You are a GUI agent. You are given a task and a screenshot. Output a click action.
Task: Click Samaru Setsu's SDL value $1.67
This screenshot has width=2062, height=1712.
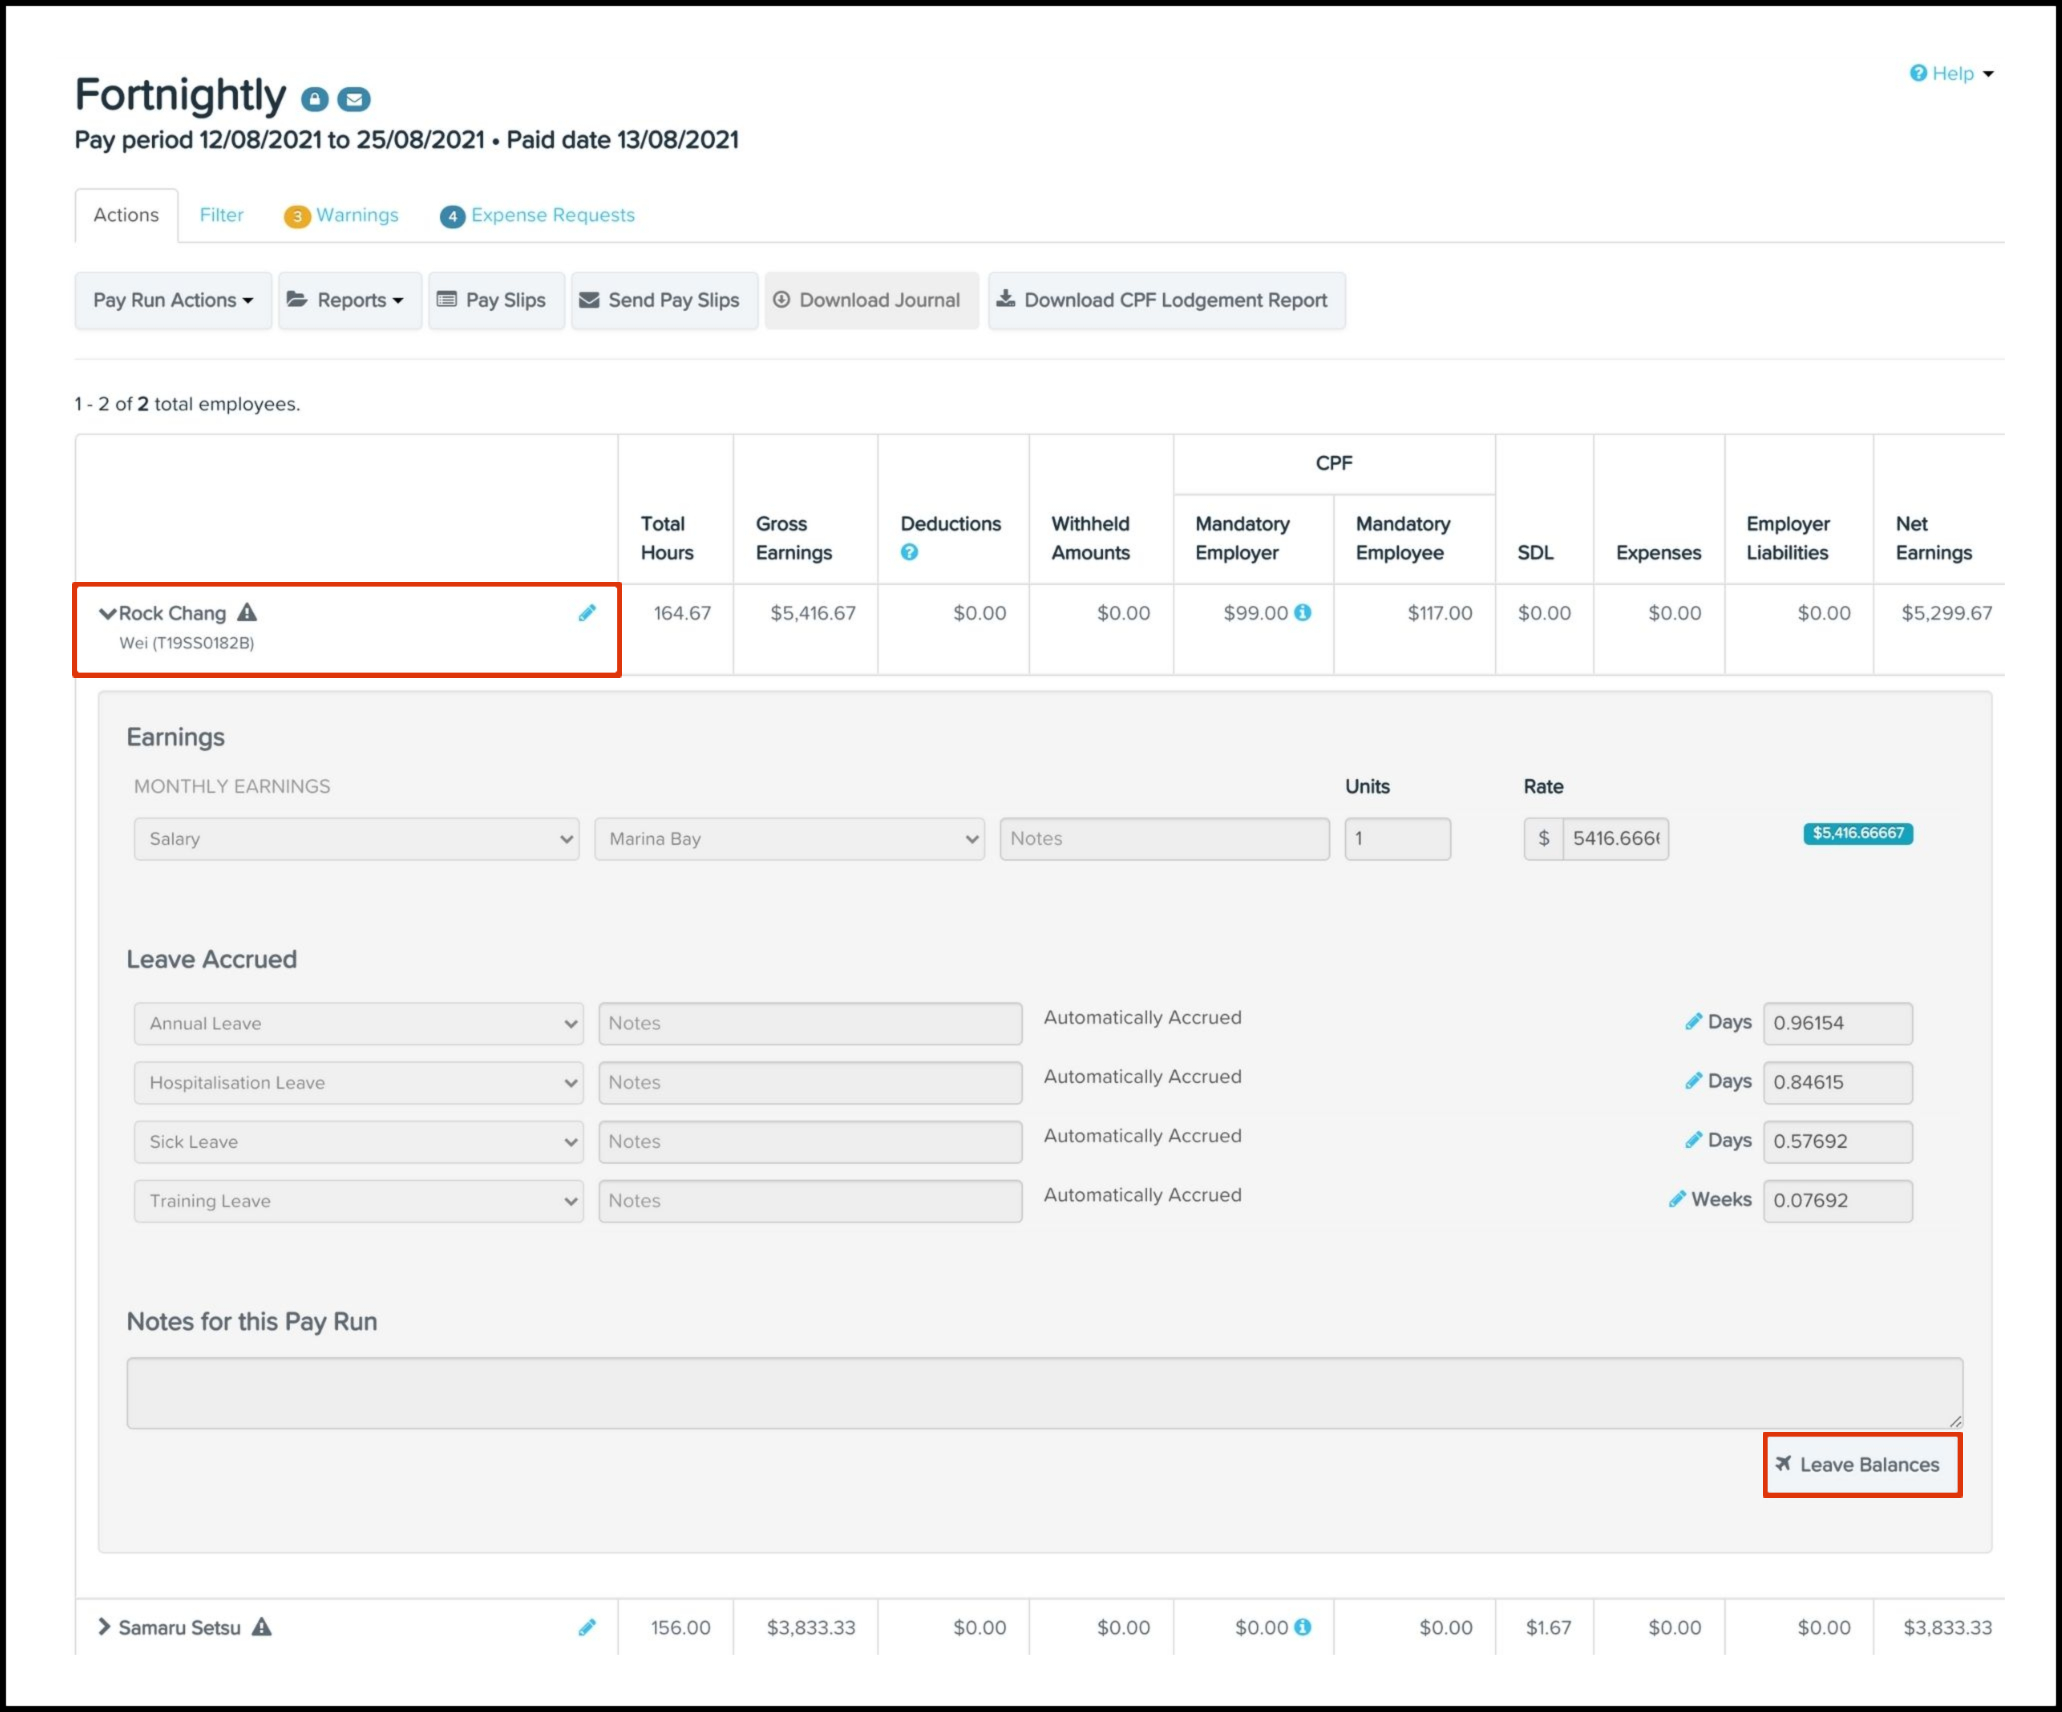click(x=1548, y=1628)
